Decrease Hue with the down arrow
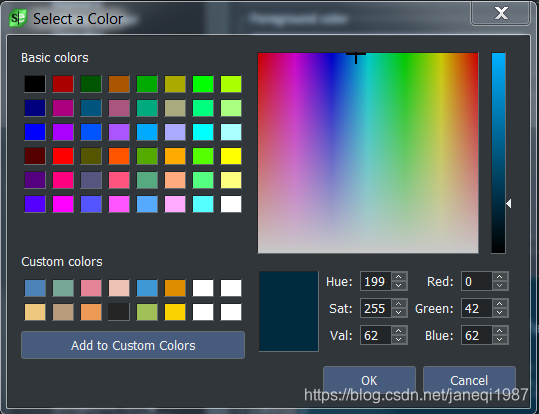The width and height of the screenshot is (539, 414). (399, 286)
